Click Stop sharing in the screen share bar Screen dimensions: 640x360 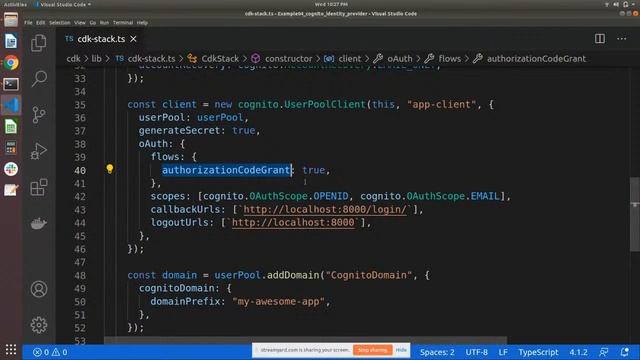[373, 350]
